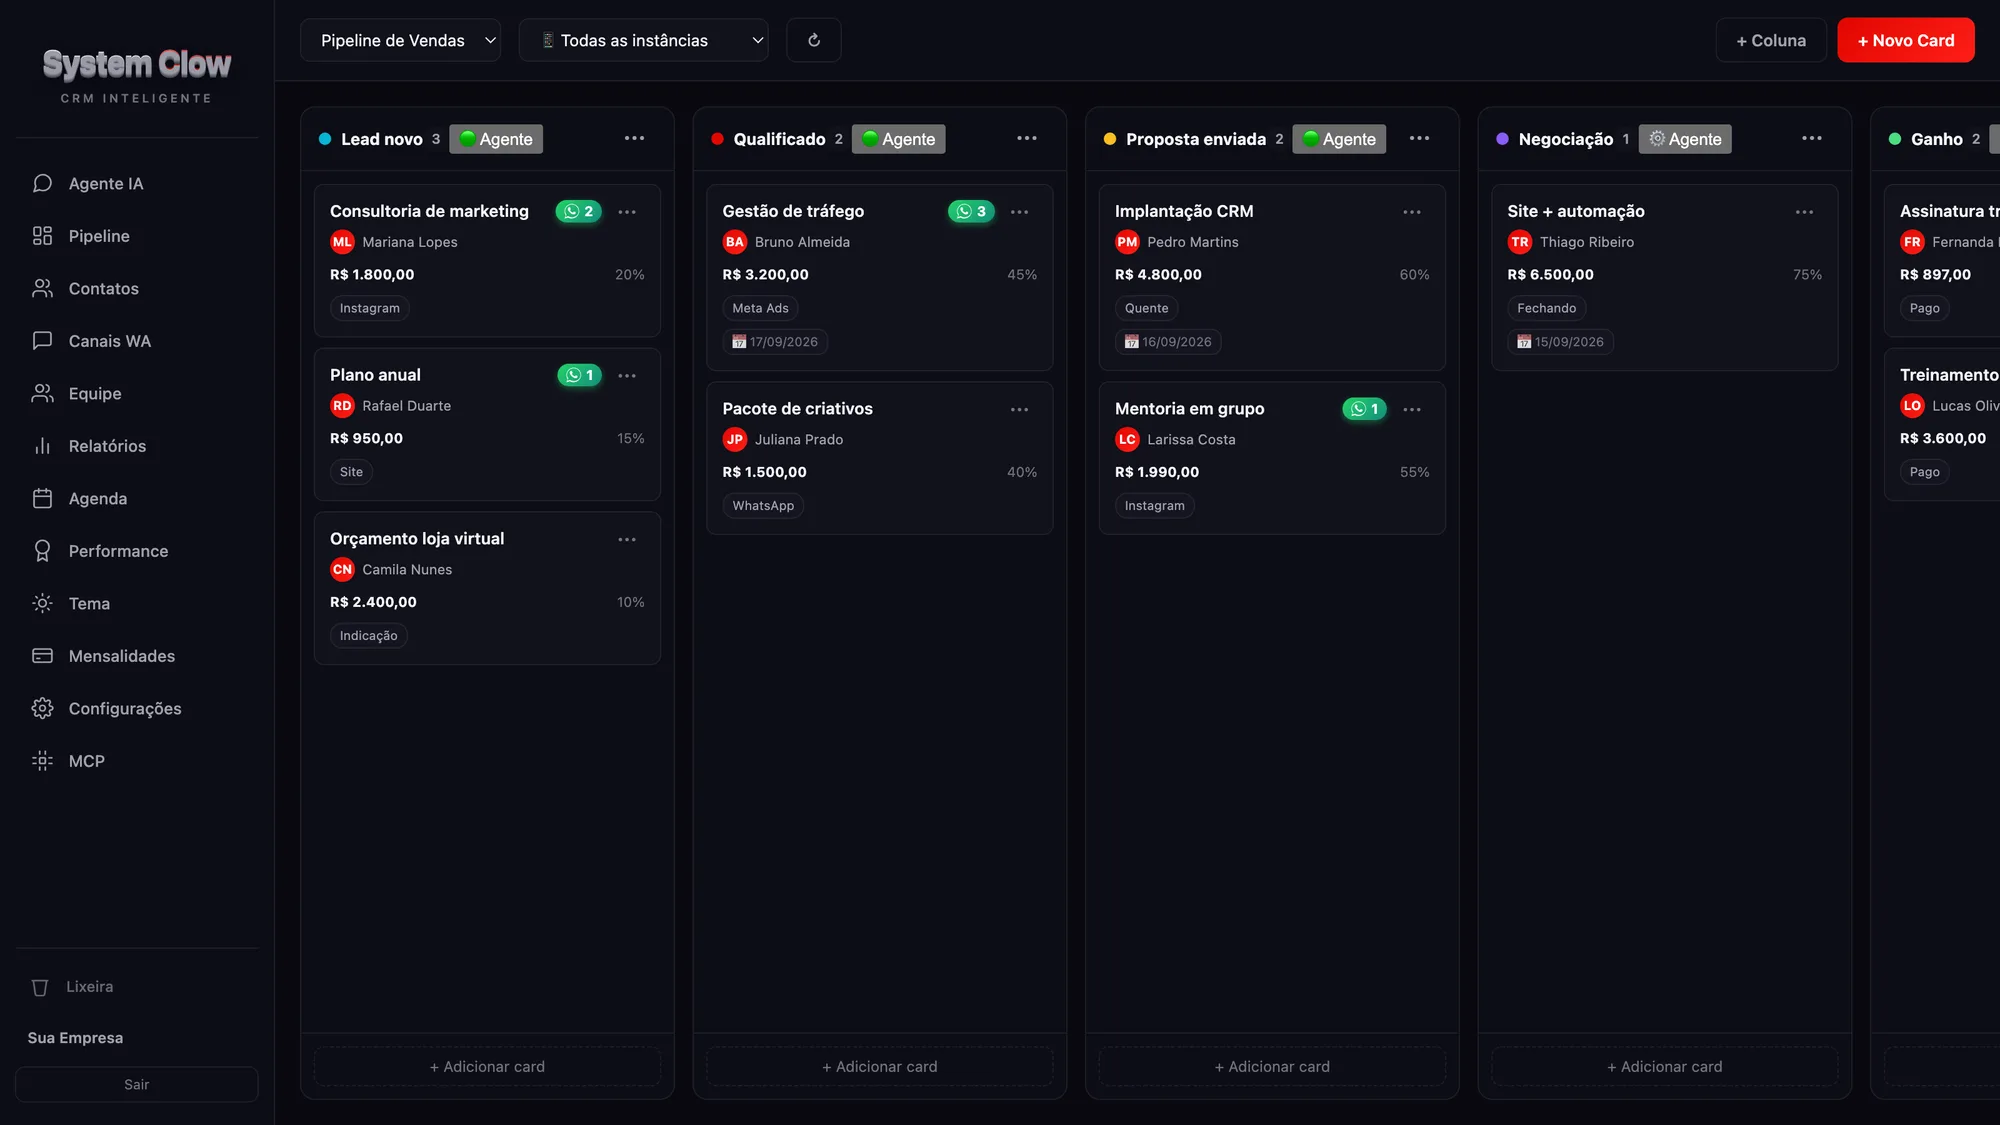This screenshot has height=1125, width=2000.
Task: Open Agenda calendar icon in sidebar
Action: (x=42, y=498)
